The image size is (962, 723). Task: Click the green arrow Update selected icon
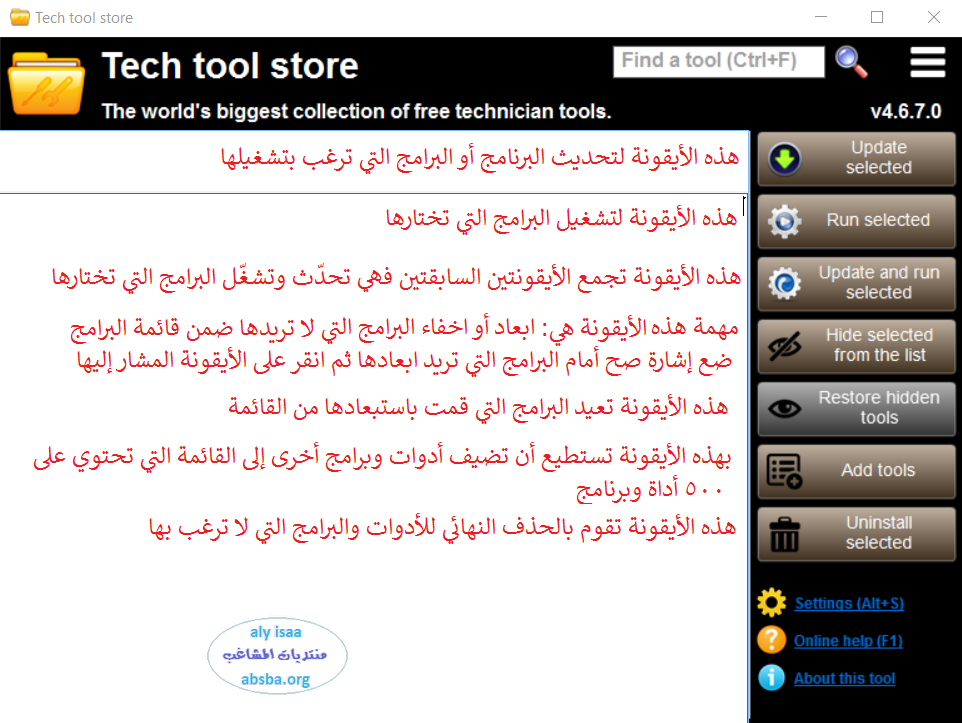[785, 159]
